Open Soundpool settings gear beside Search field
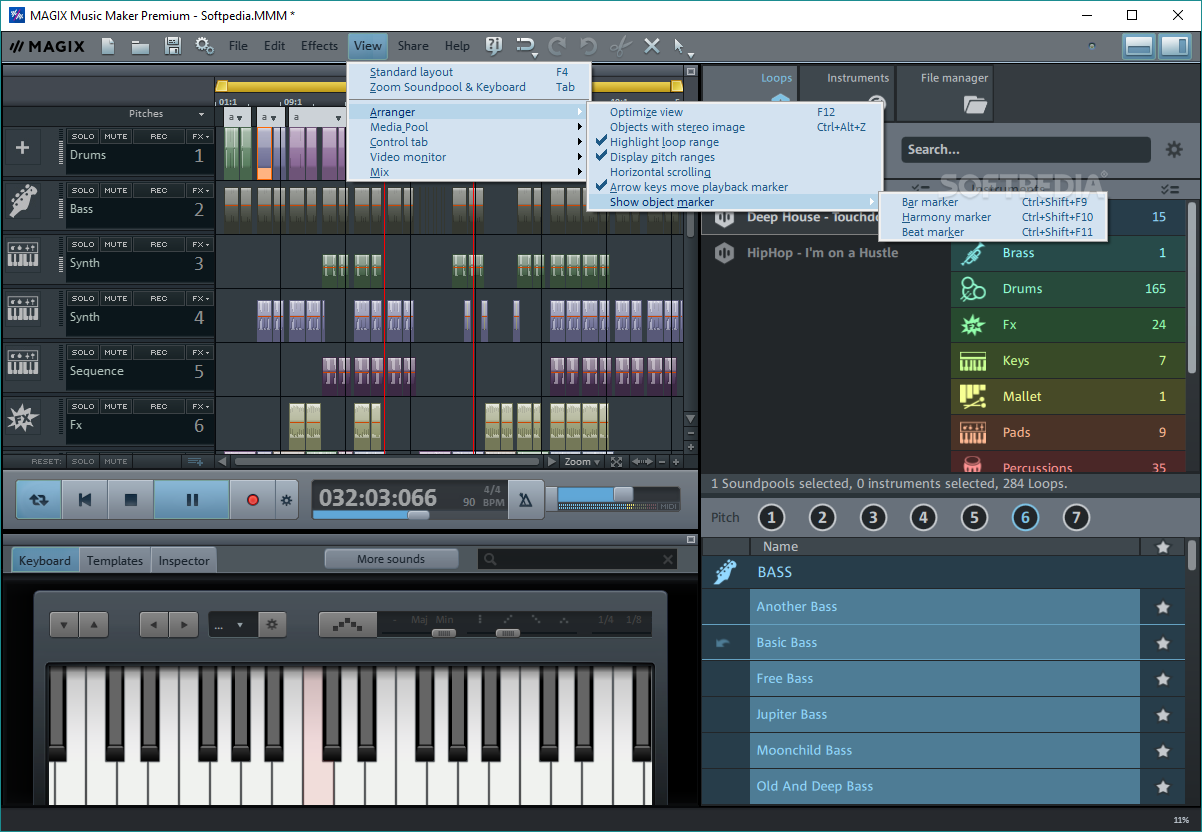1202x832 pixels. coord(1173,150)
